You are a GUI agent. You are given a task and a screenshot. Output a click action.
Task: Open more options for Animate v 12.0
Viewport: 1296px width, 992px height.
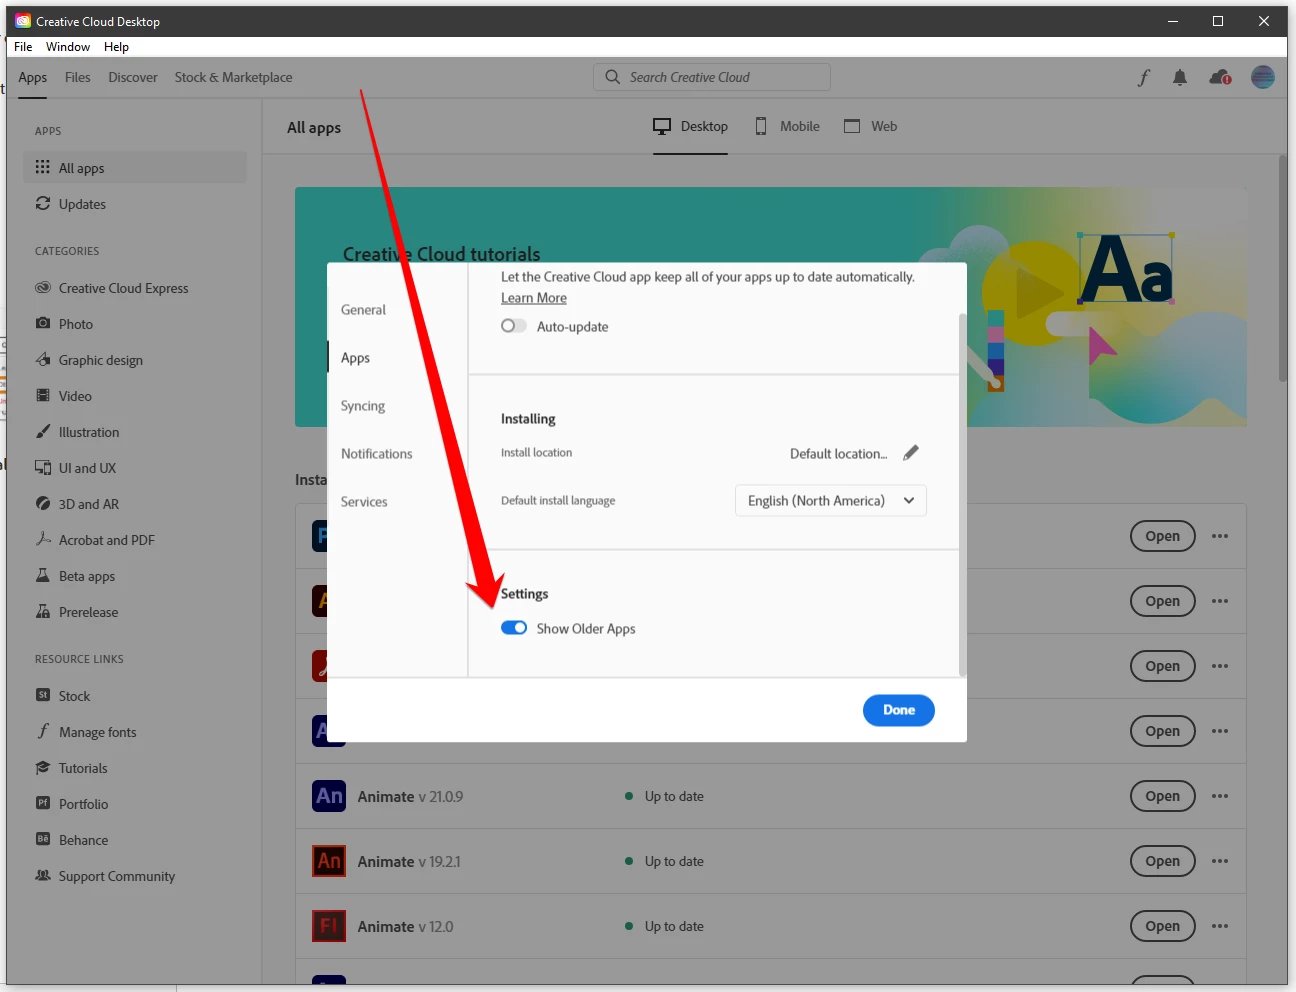[1220, 926]
